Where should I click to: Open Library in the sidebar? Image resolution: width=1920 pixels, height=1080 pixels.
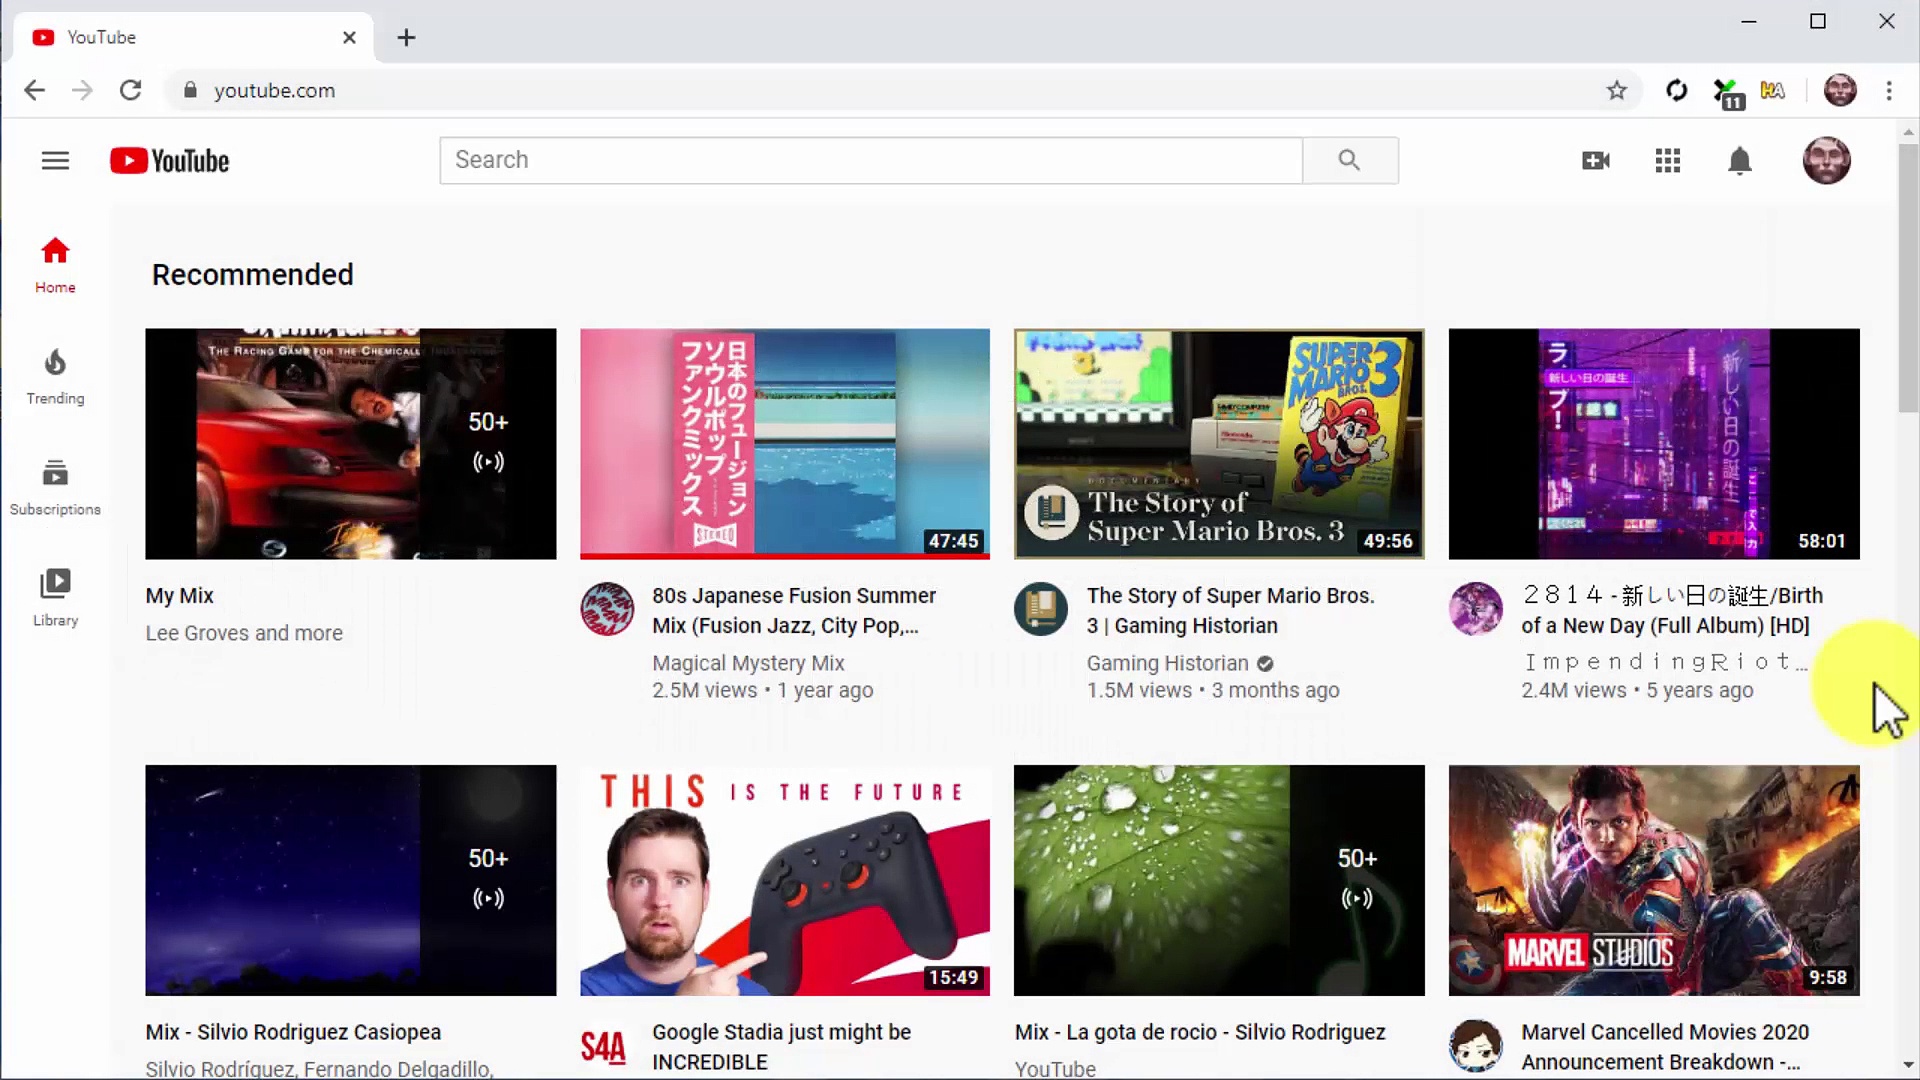pyautogui.click(x=55, y=598)
